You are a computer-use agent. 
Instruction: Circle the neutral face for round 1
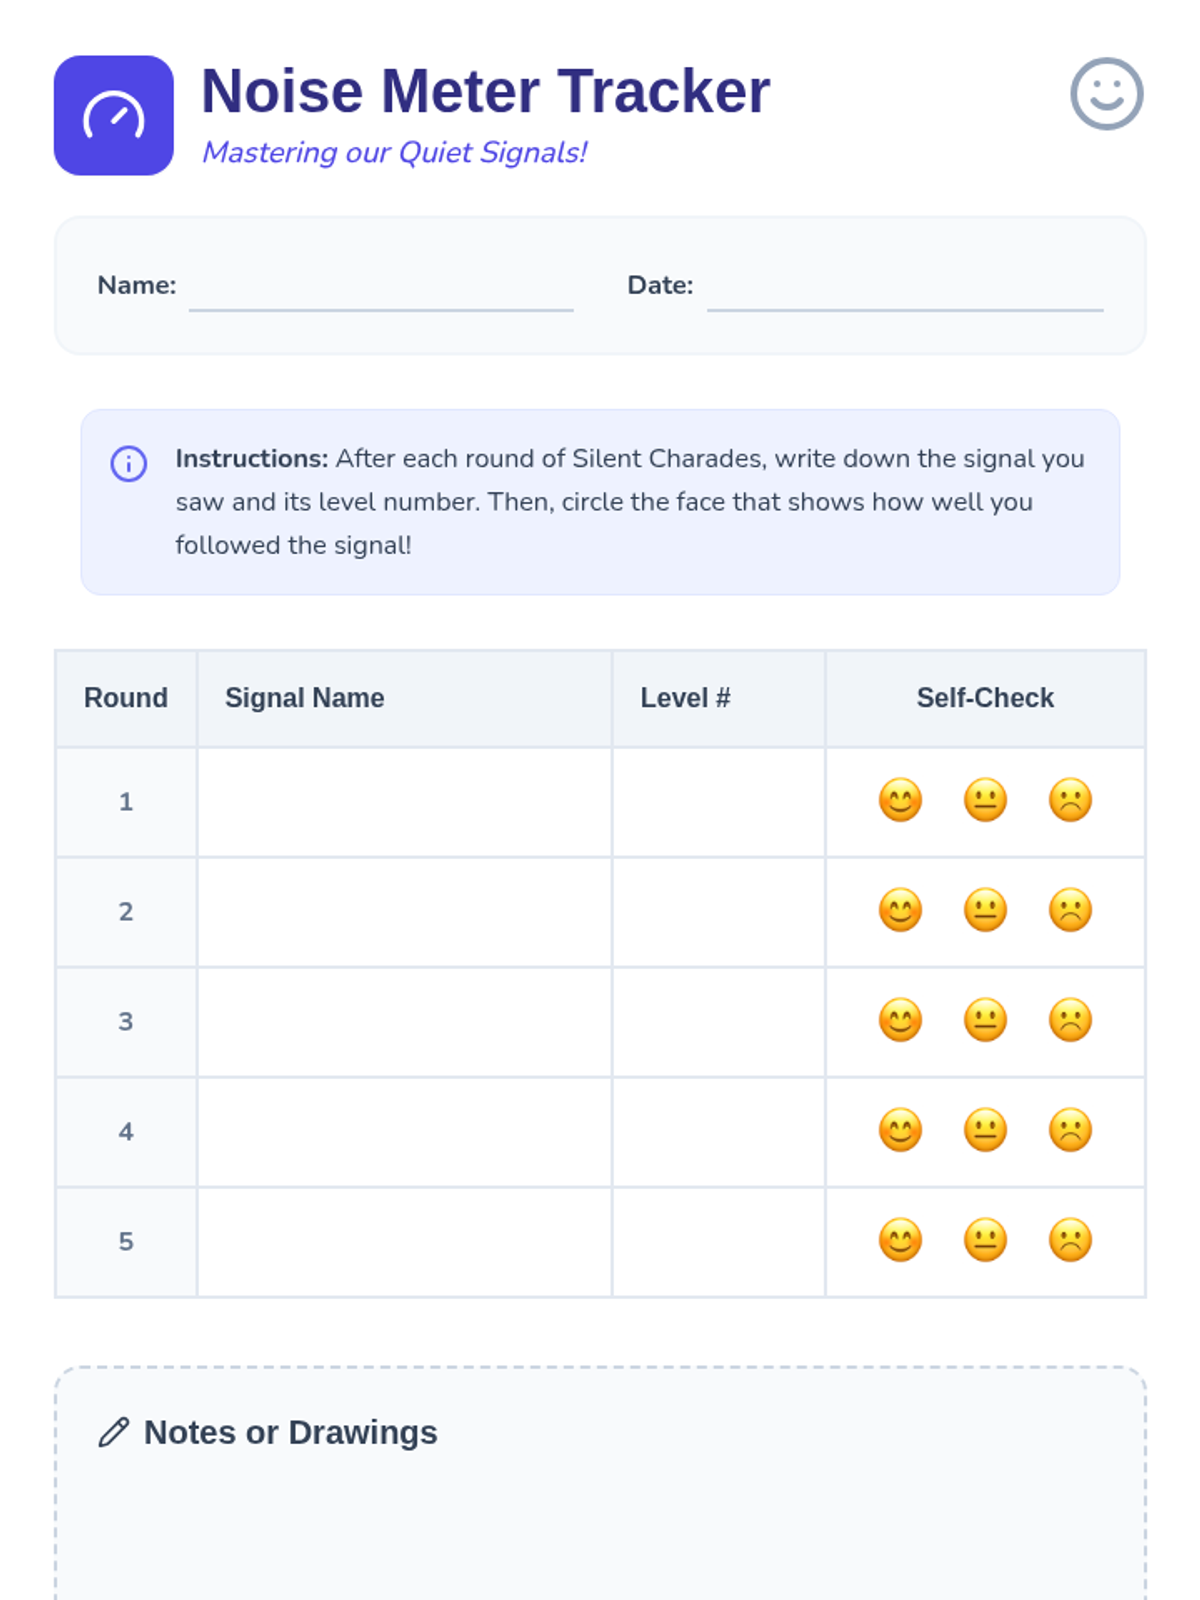coord(985,801)
